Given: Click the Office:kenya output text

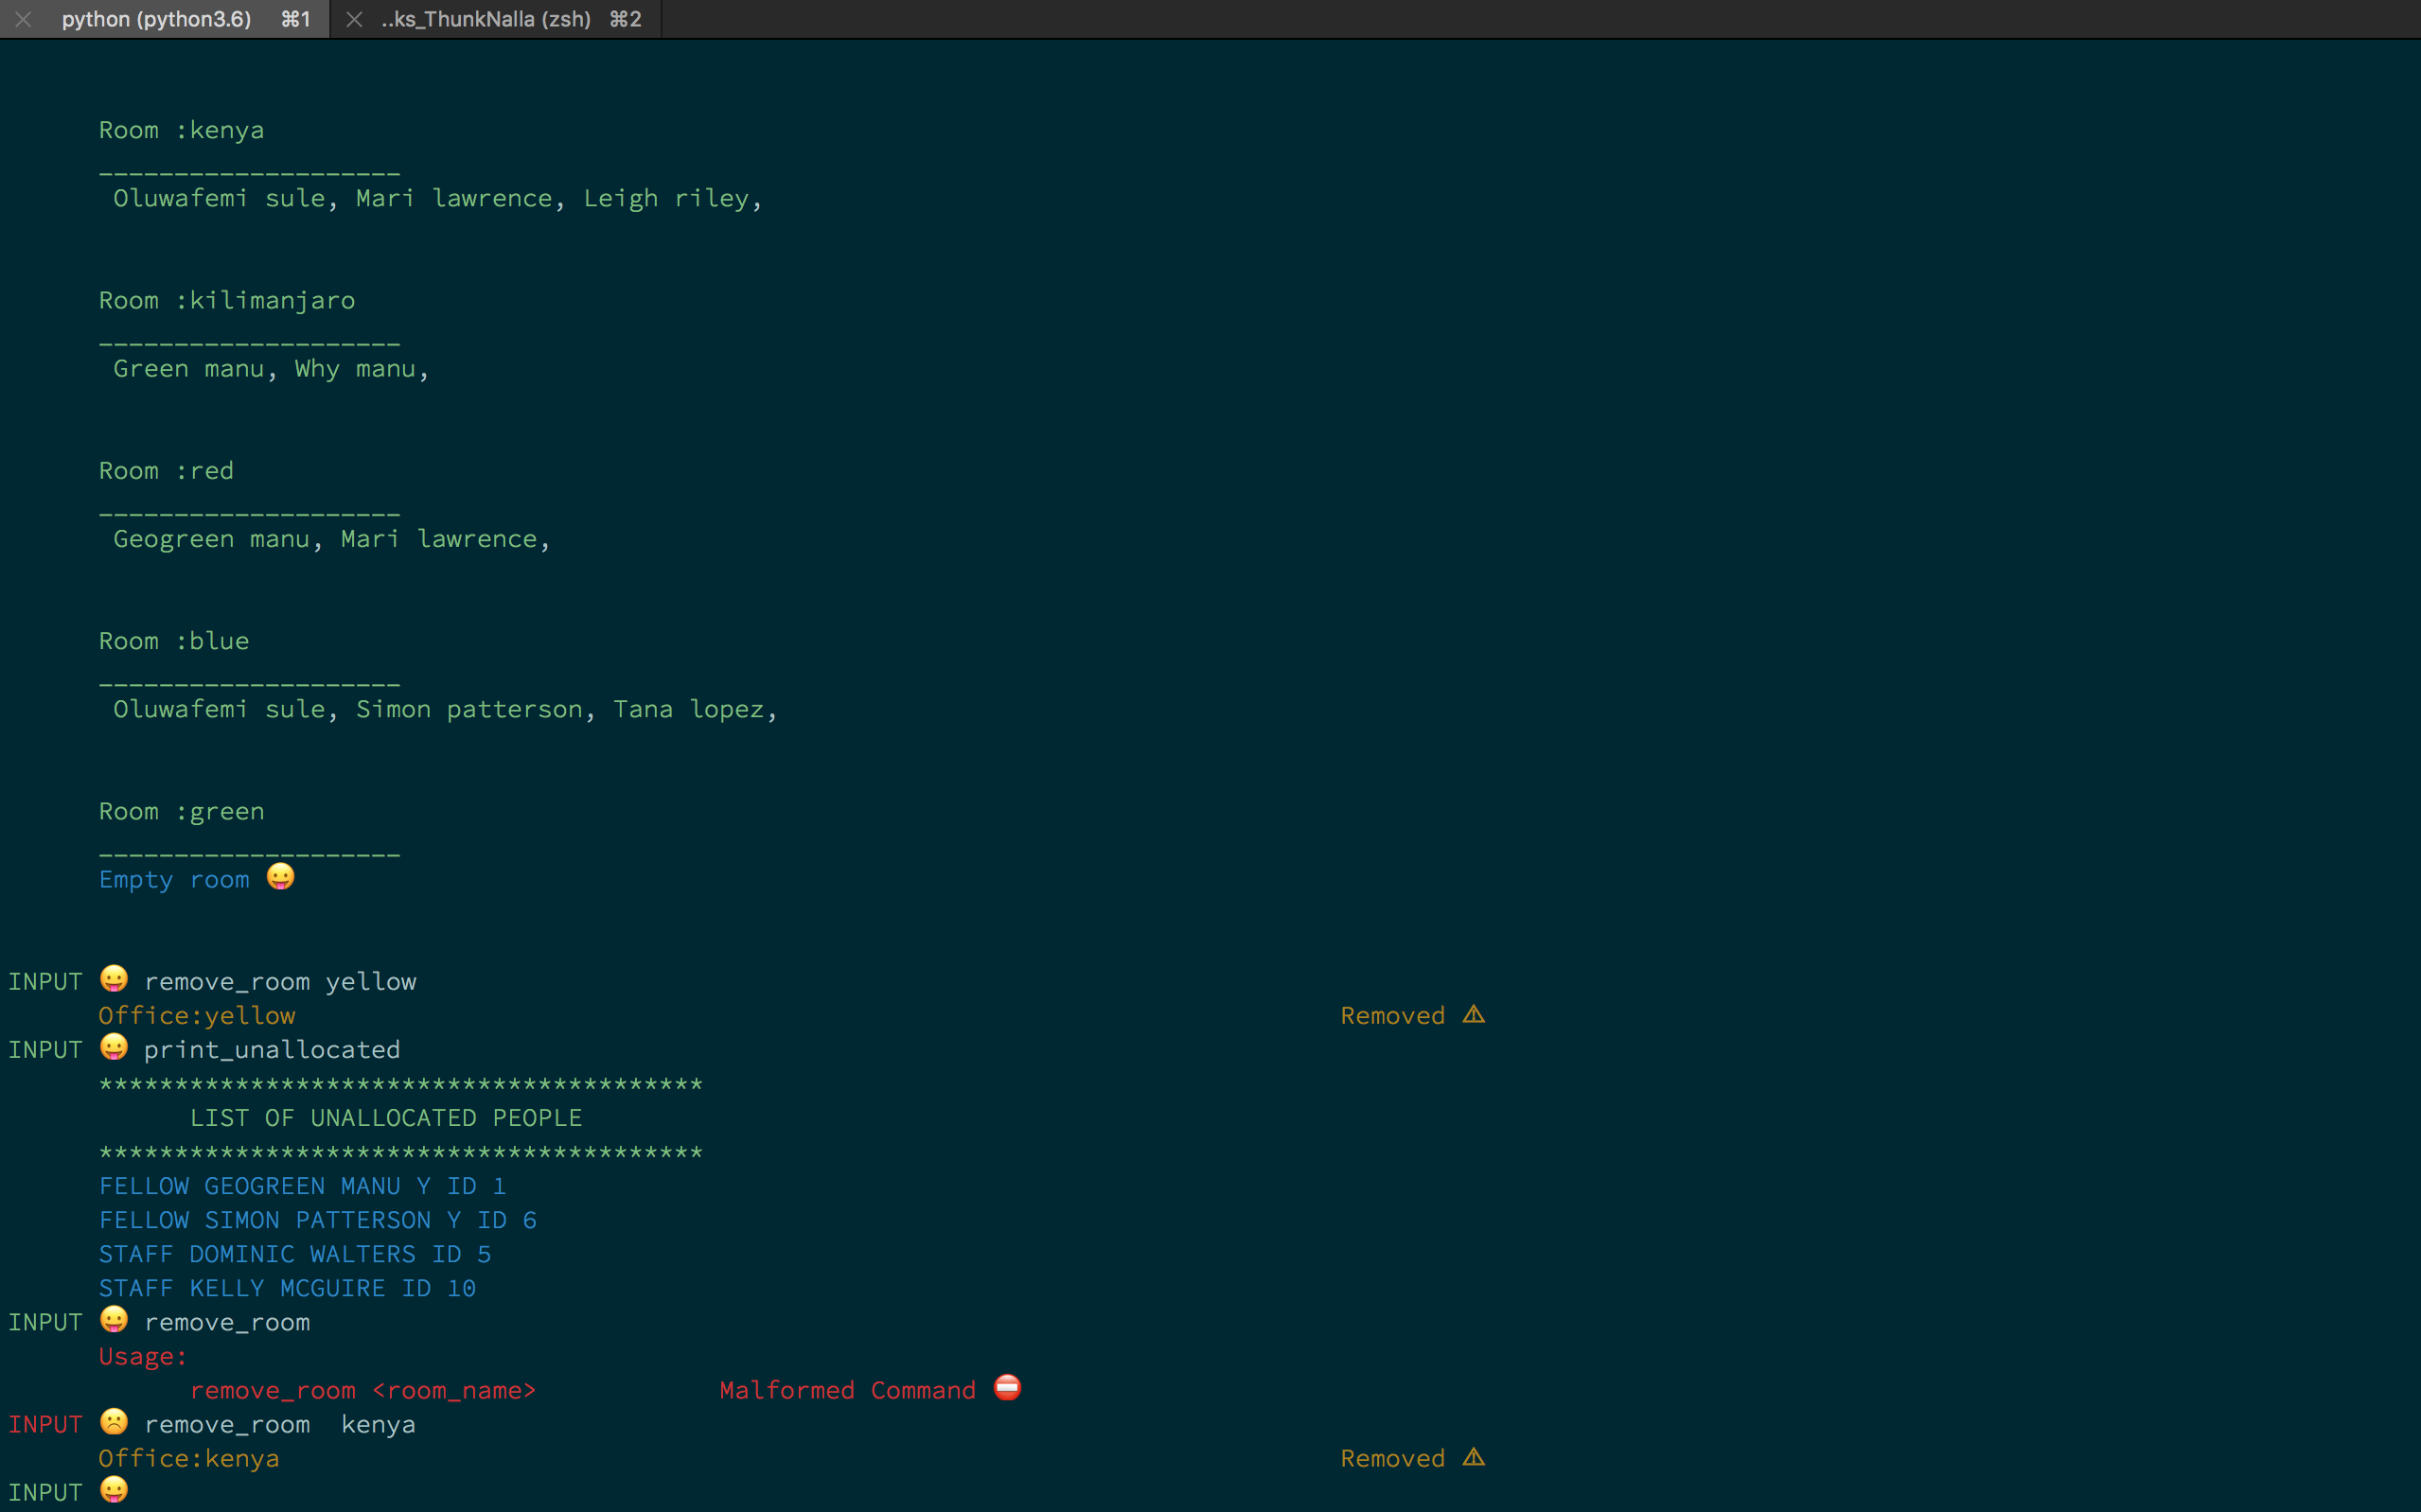Looking at the screenshot, I should coord(189,1458).
